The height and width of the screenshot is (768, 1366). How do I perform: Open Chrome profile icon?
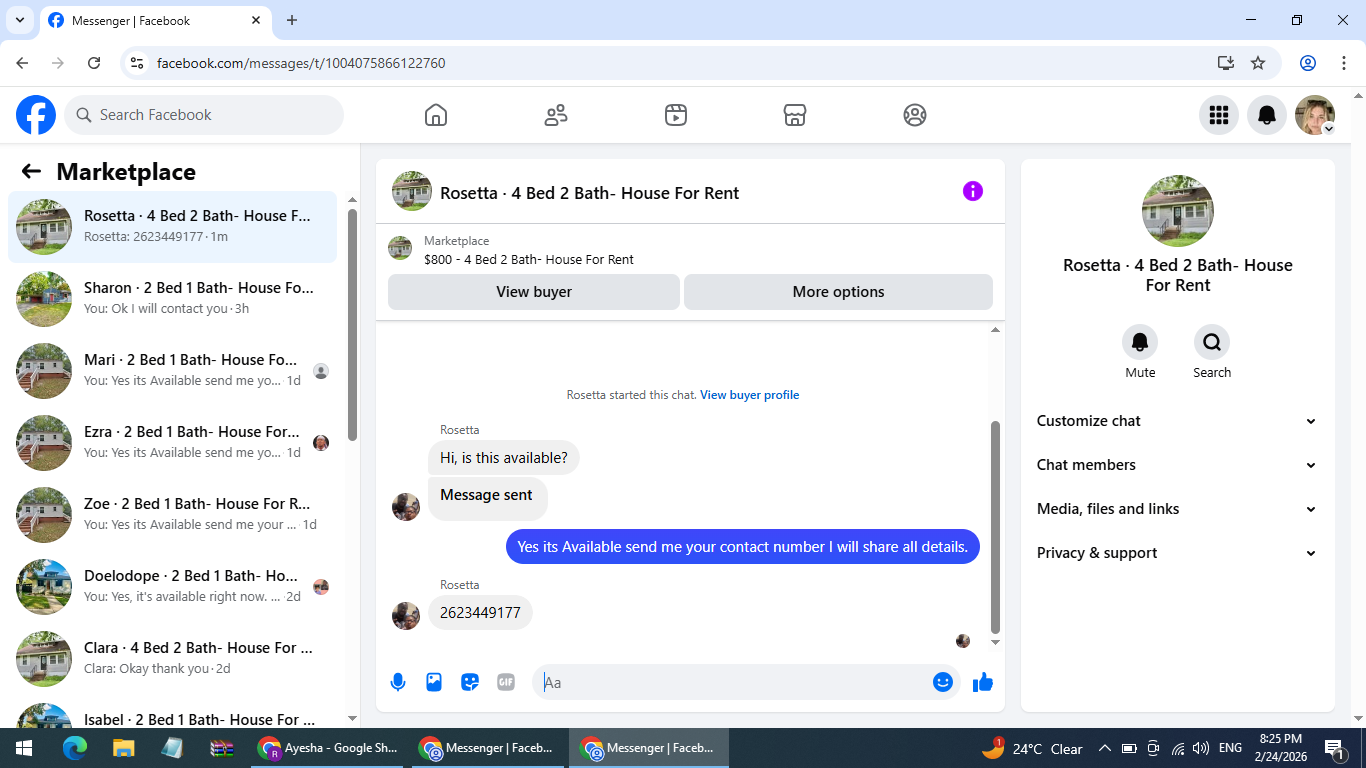(x=1308, y=63)
